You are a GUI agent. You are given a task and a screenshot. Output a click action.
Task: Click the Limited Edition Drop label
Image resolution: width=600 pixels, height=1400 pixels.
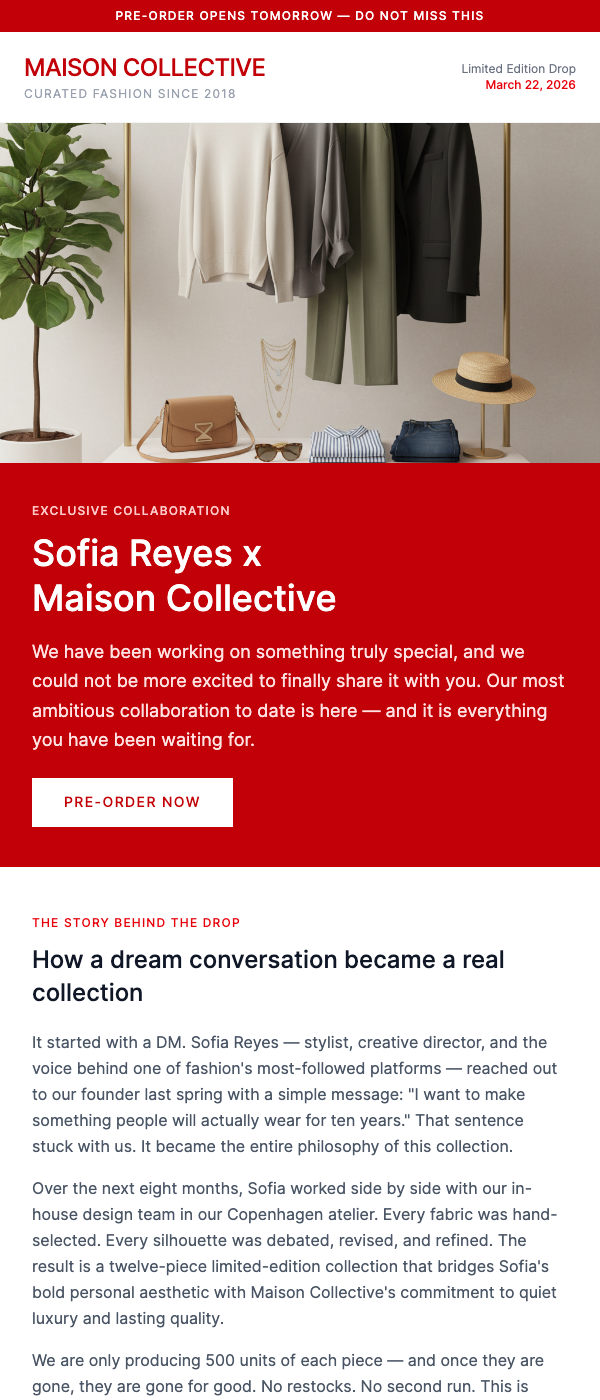click(x=517, y=68)
